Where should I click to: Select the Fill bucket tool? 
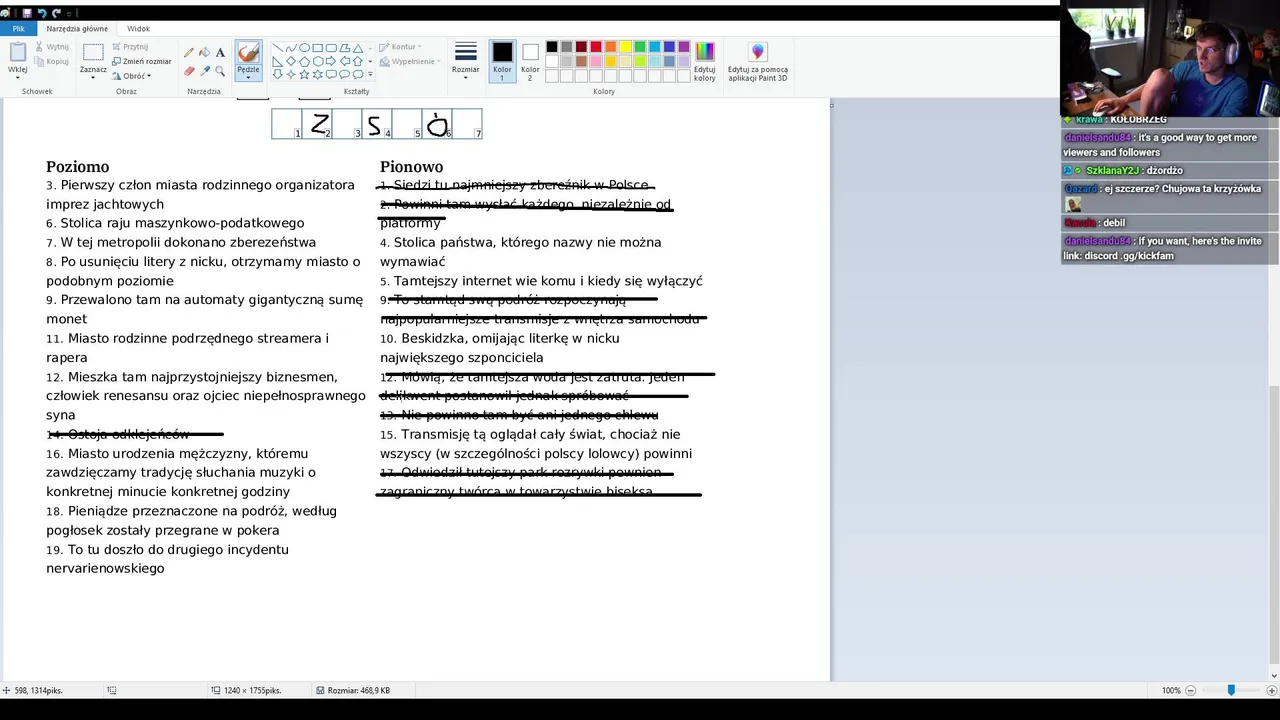(204, 53)
